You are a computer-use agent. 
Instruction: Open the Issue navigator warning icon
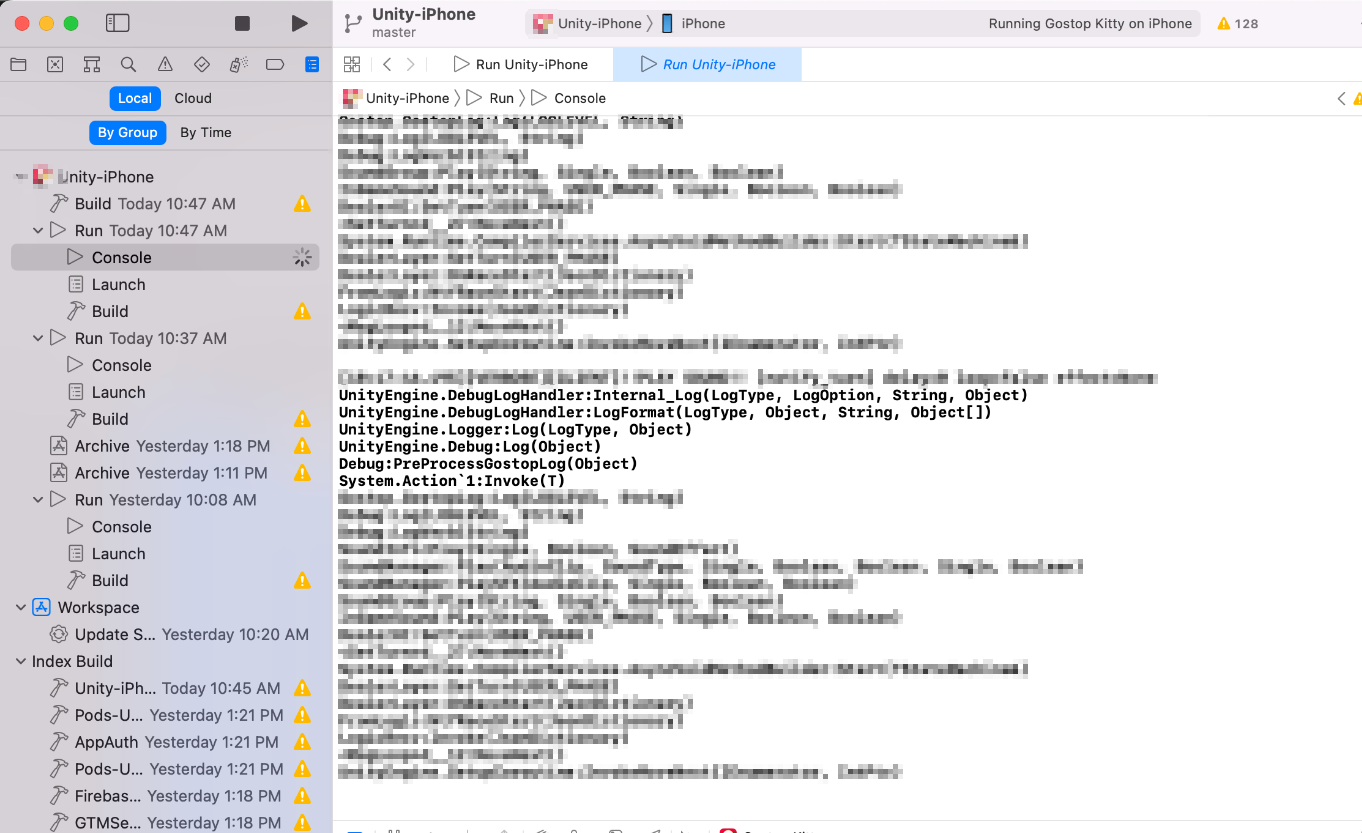coord(165,64)
